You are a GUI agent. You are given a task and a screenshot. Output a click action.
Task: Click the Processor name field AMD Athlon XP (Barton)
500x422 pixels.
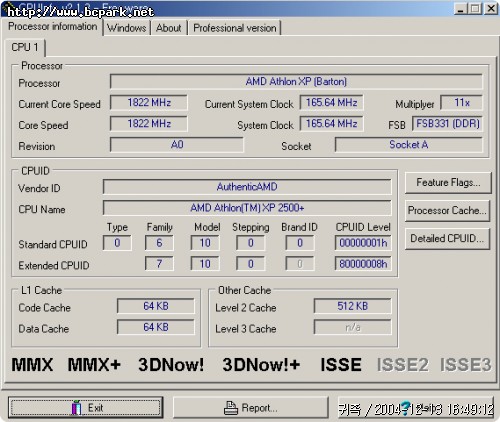point(296,82)
